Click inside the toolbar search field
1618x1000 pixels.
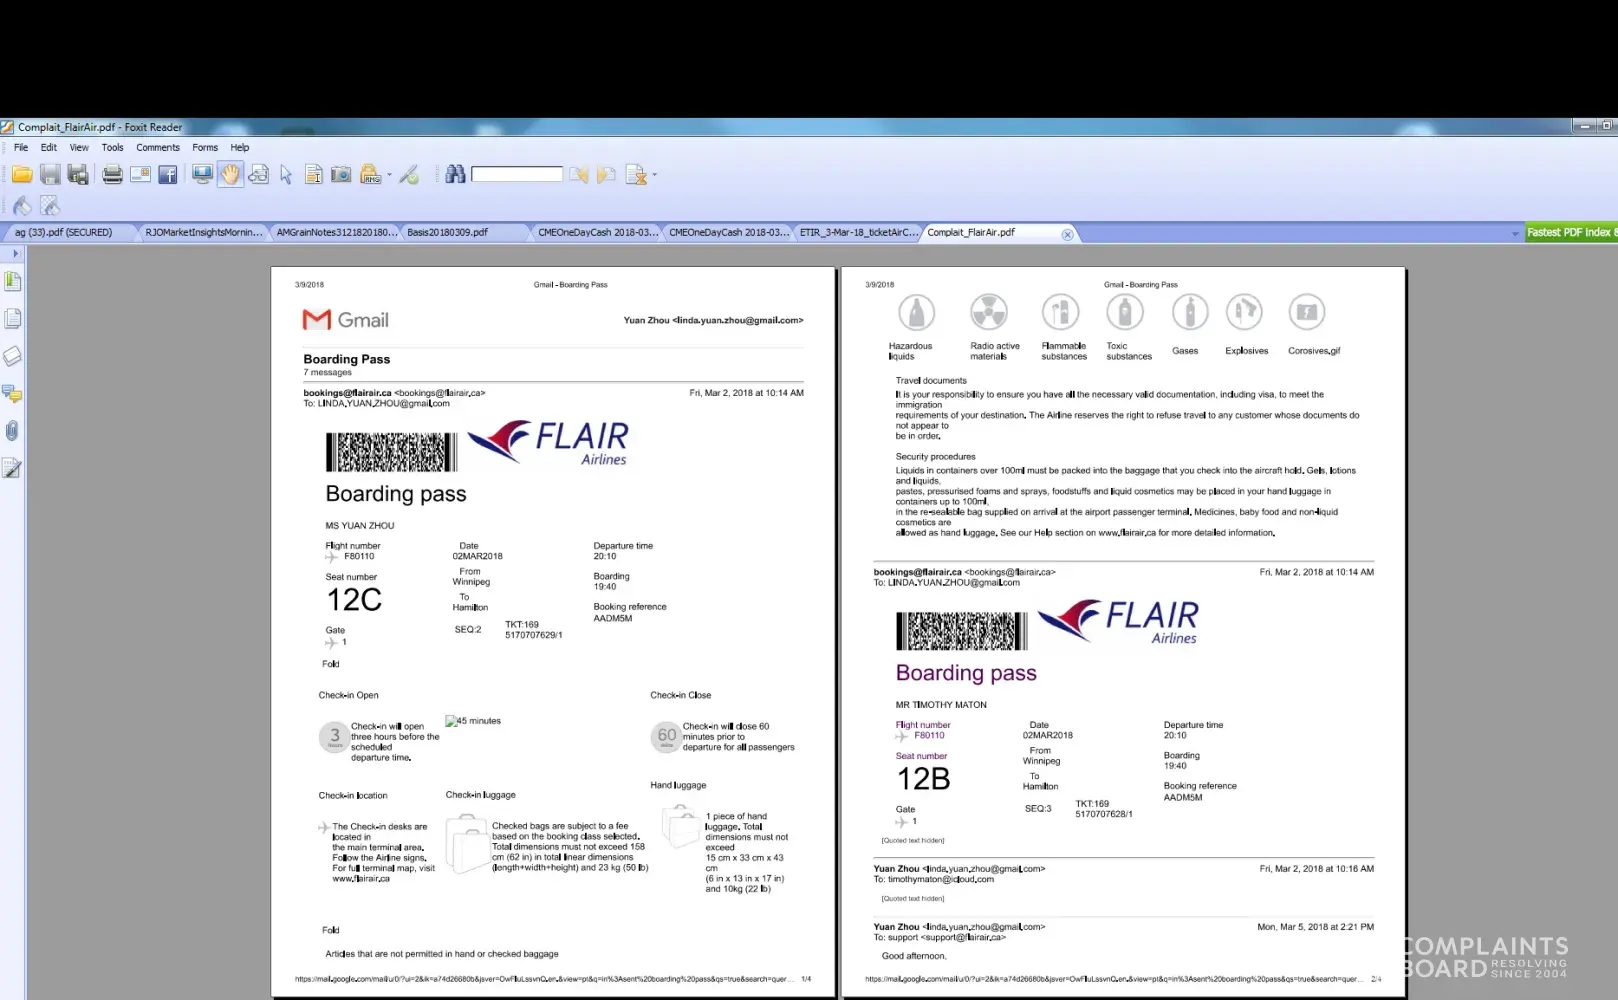tap(516, 175)
